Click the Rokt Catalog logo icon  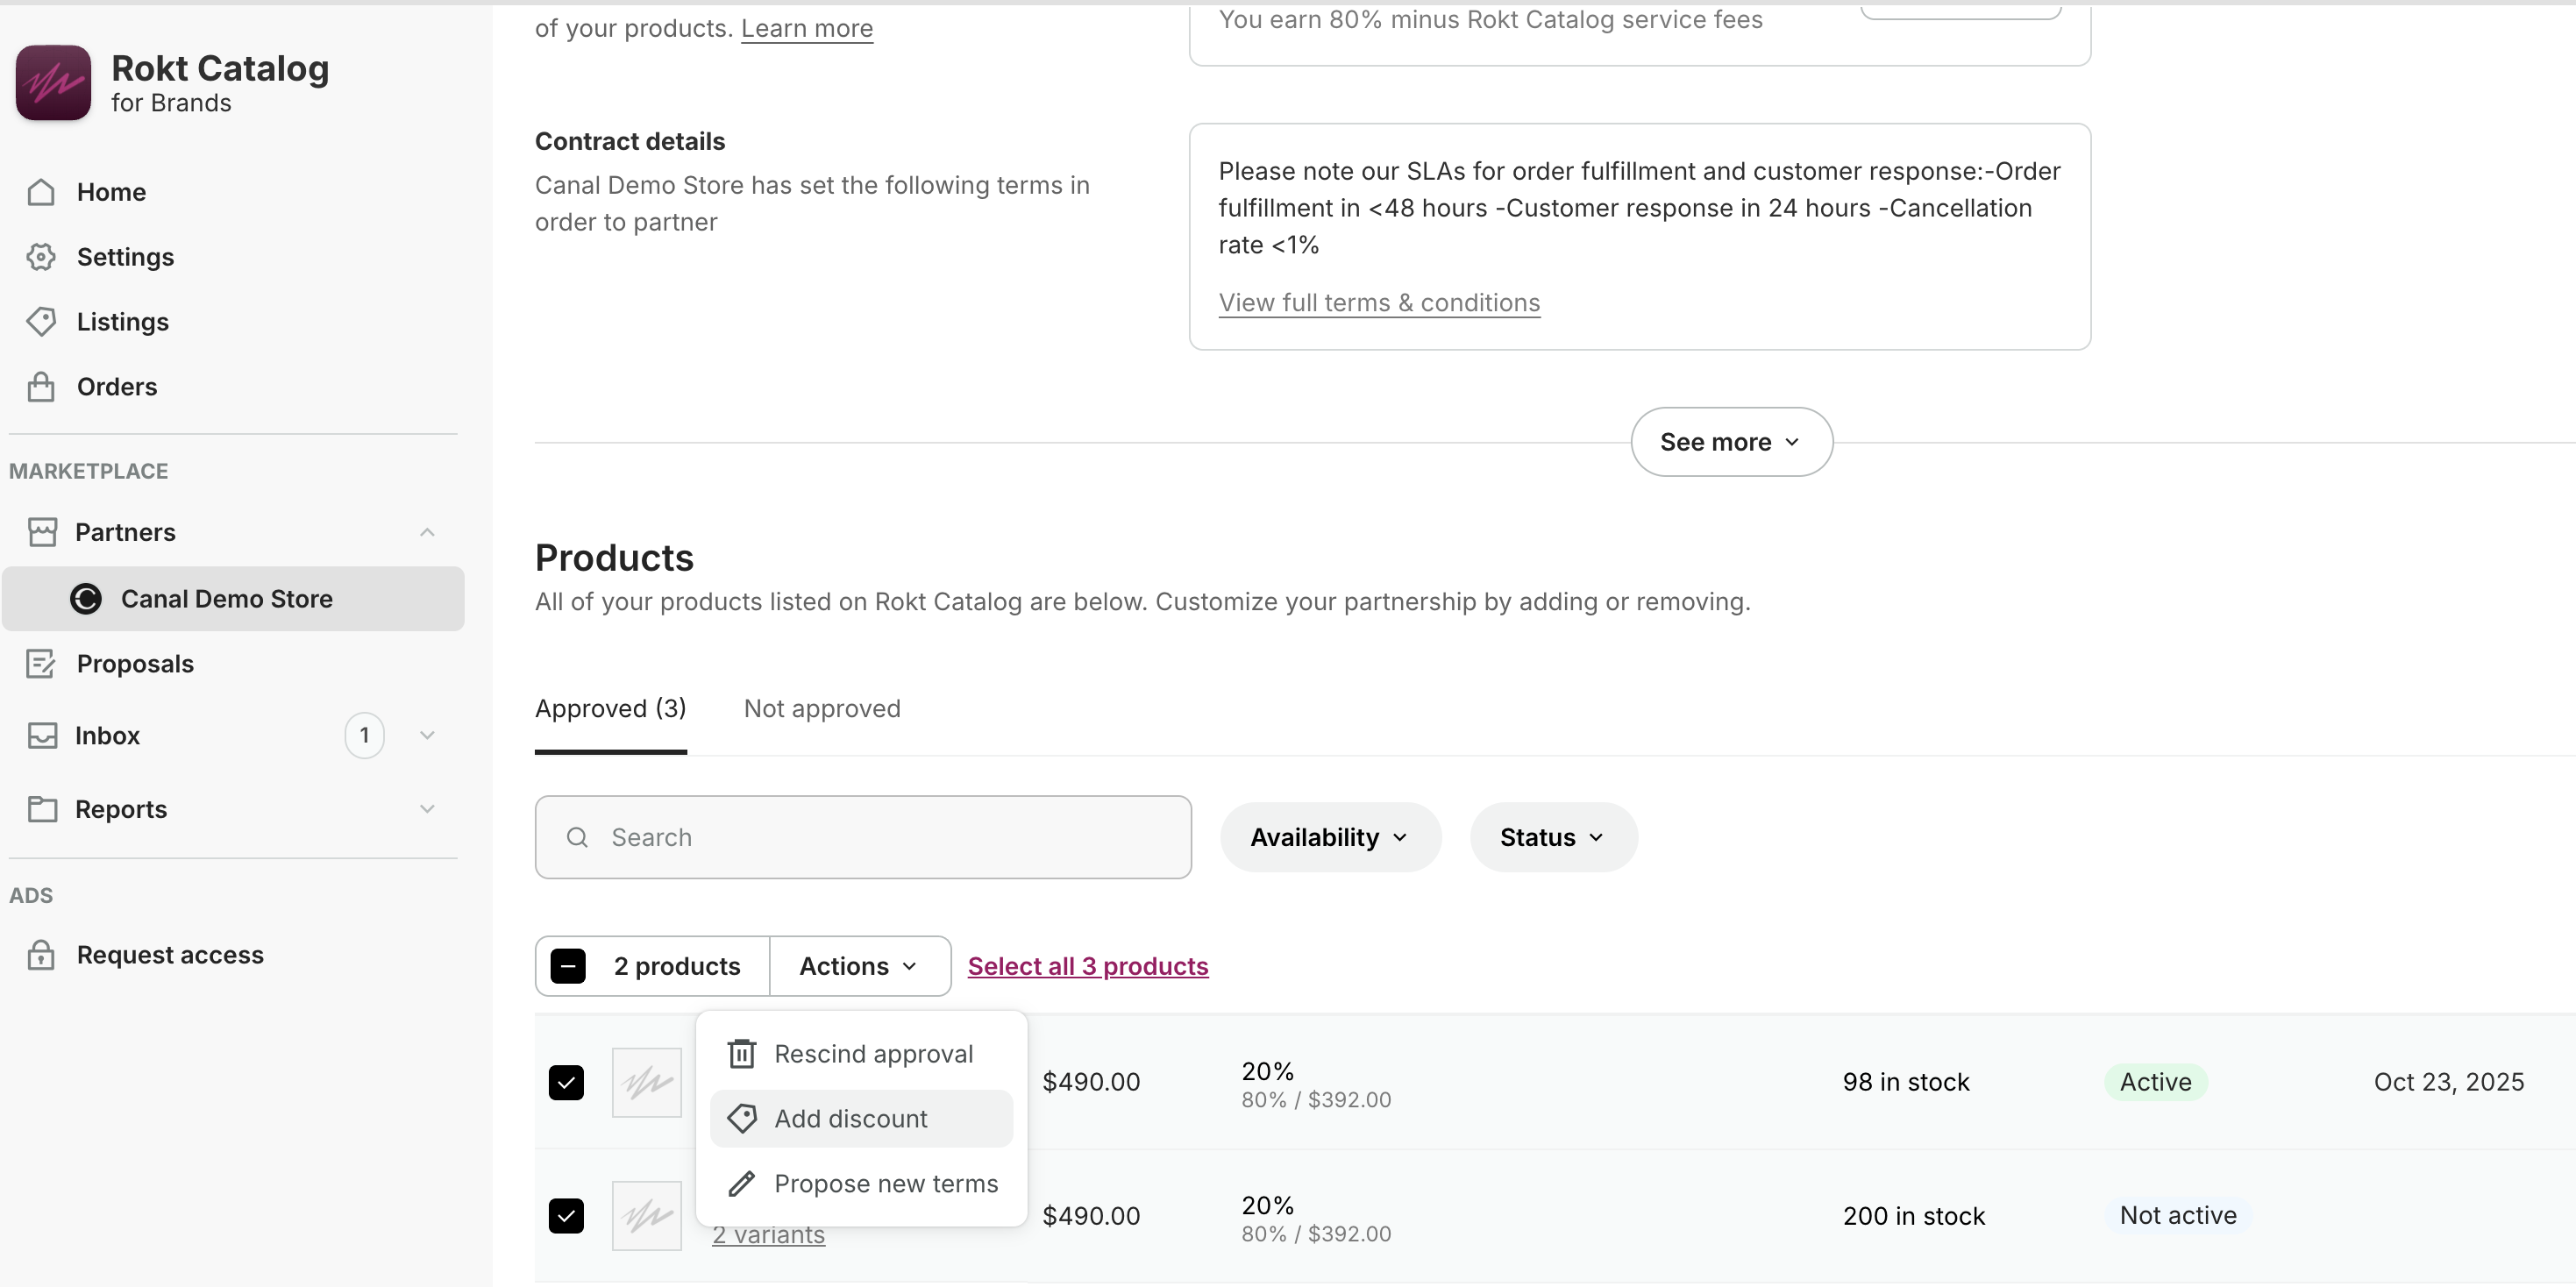53,83
